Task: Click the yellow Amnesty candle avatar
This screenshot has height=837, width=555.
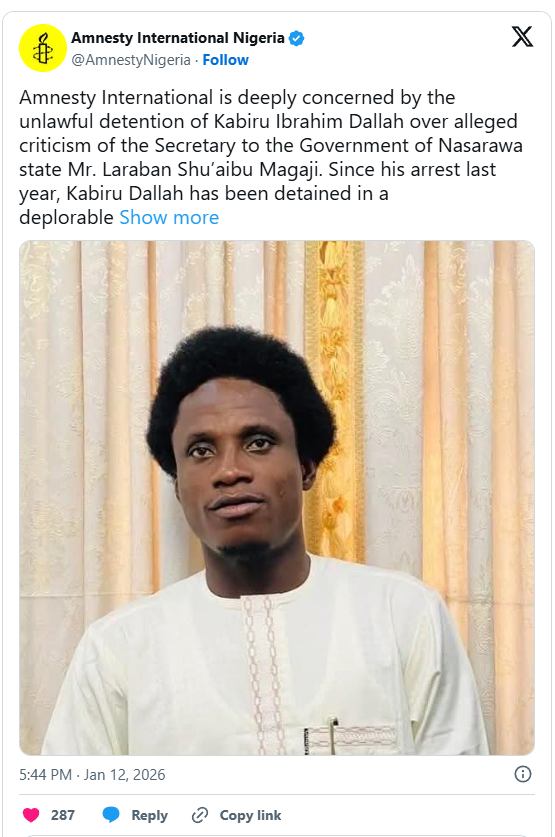Action: point(43,48)
